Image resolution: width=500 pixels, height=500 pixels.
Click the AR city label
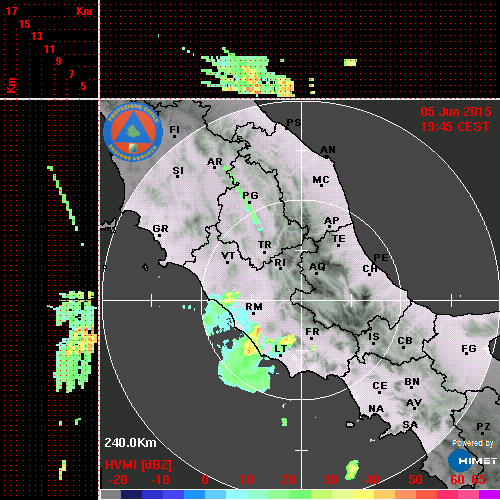click(x=215, y=162)
